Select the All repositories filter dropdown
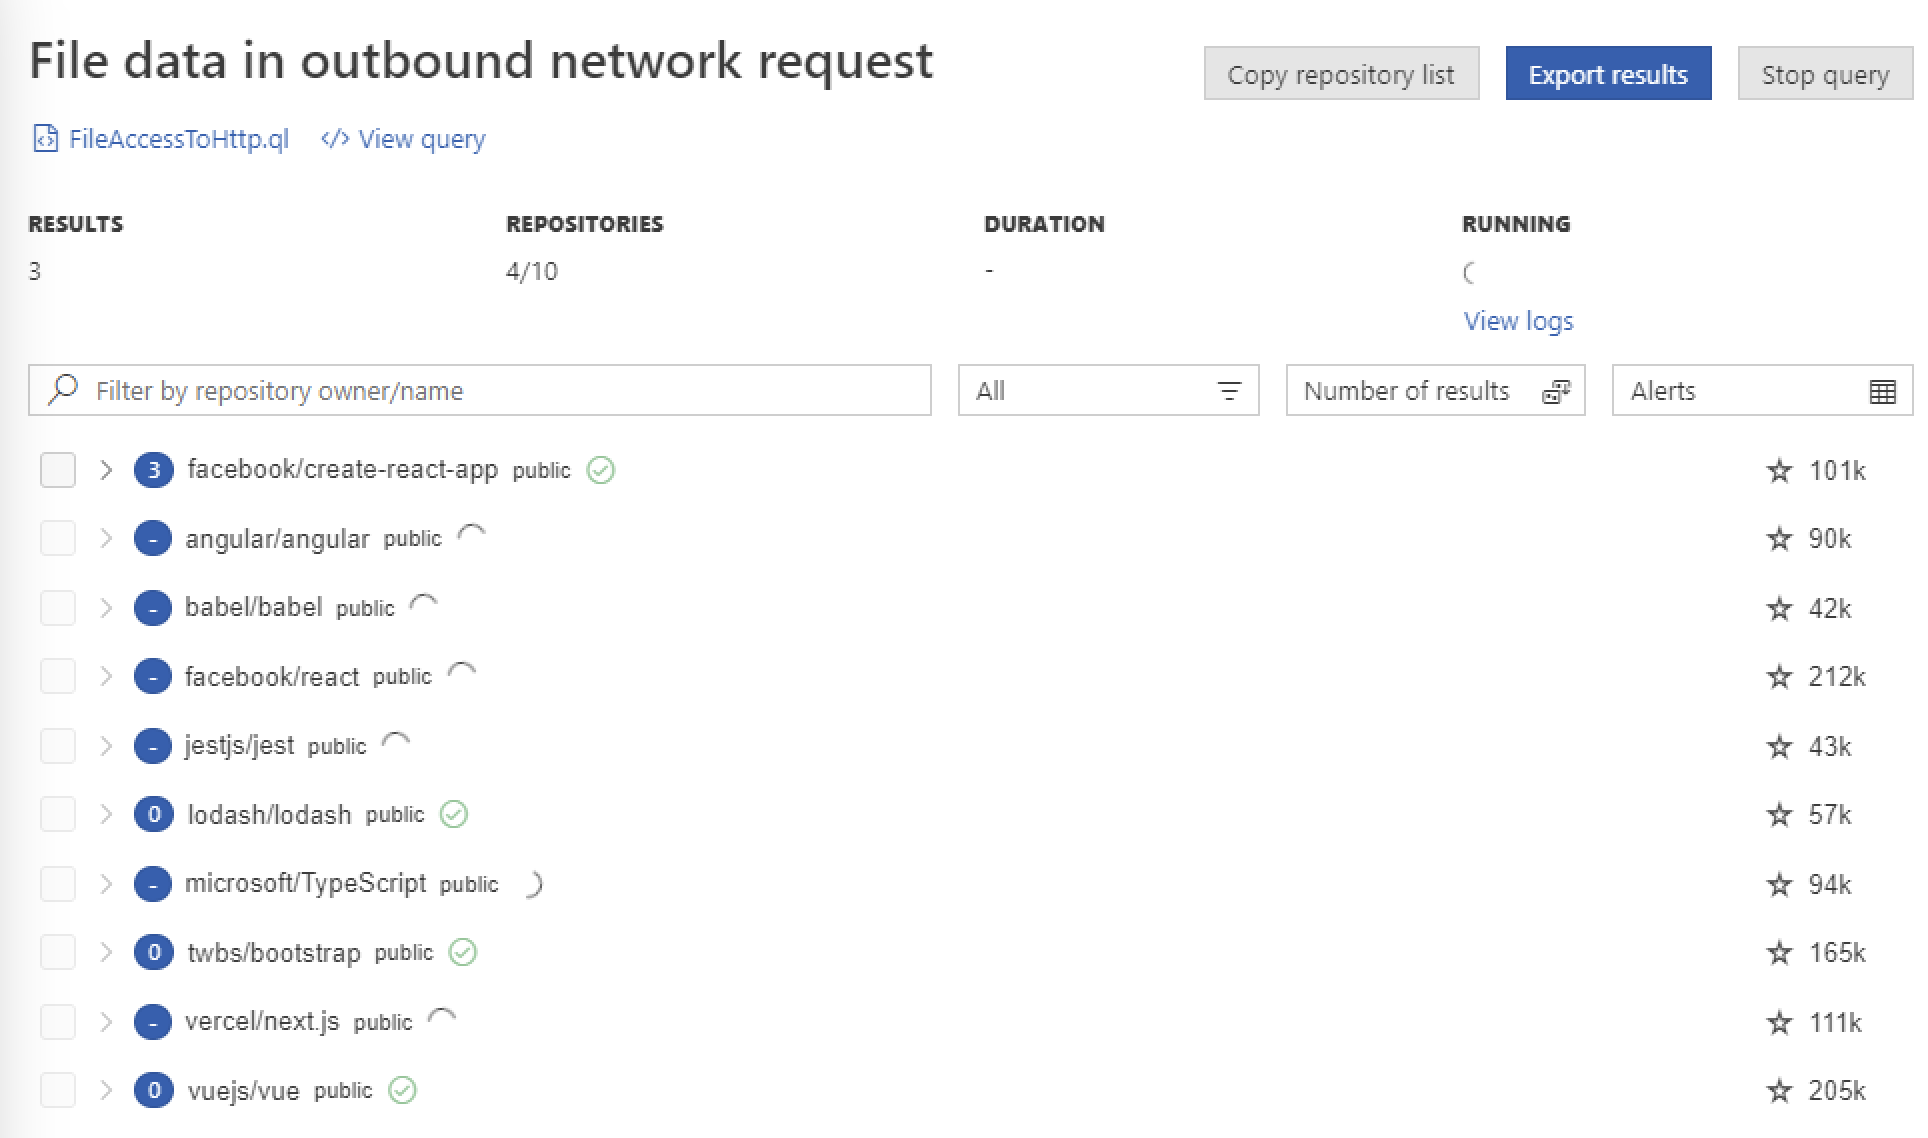This screenshot has height=1138, width=1928. click(x=1104, y=390)
